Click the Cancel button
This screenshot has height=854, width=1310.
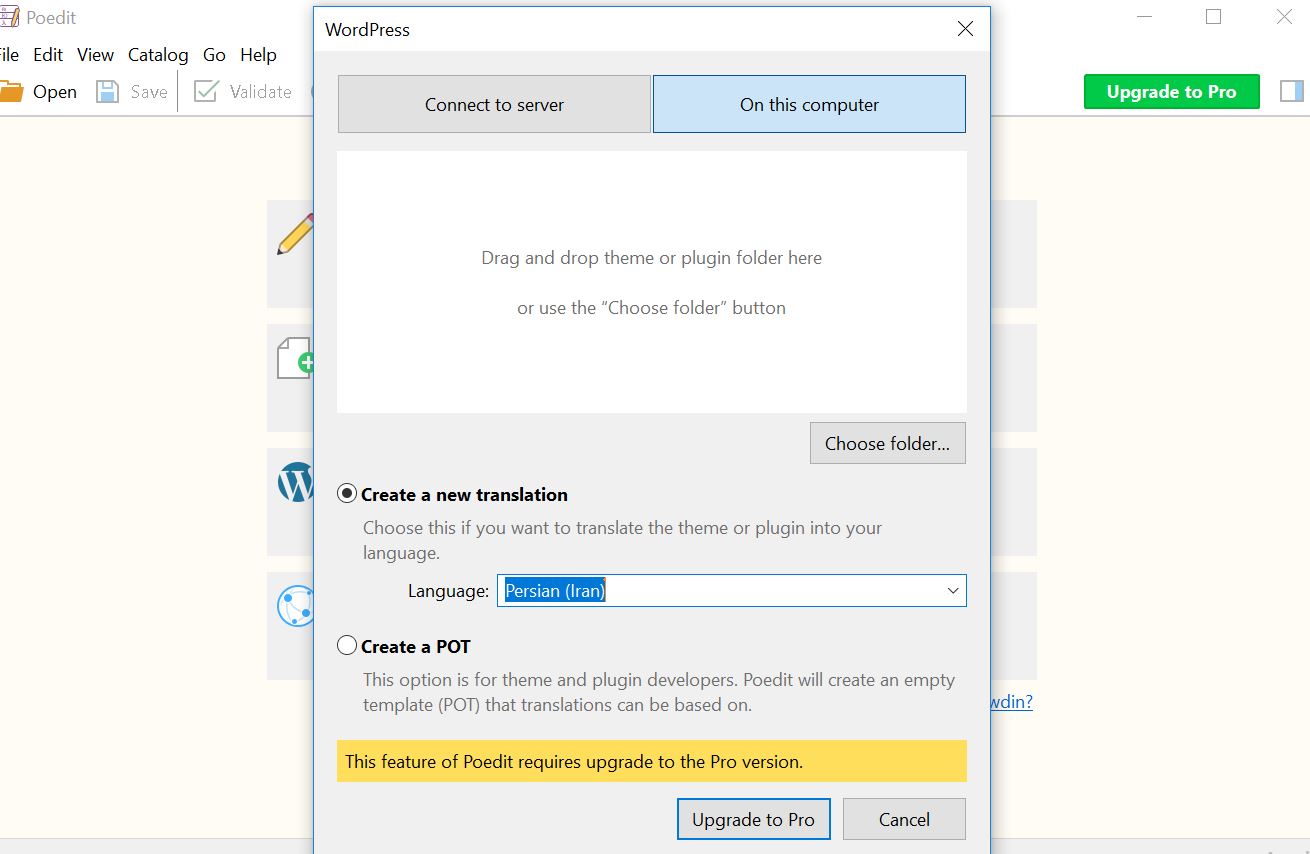pos(904,819)
